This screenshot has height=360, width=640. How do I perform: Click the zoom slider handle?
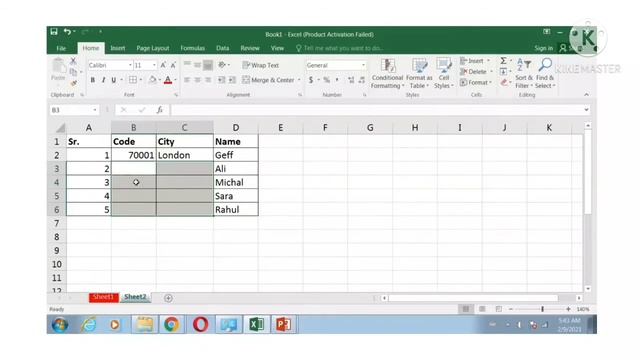[542, 309]
